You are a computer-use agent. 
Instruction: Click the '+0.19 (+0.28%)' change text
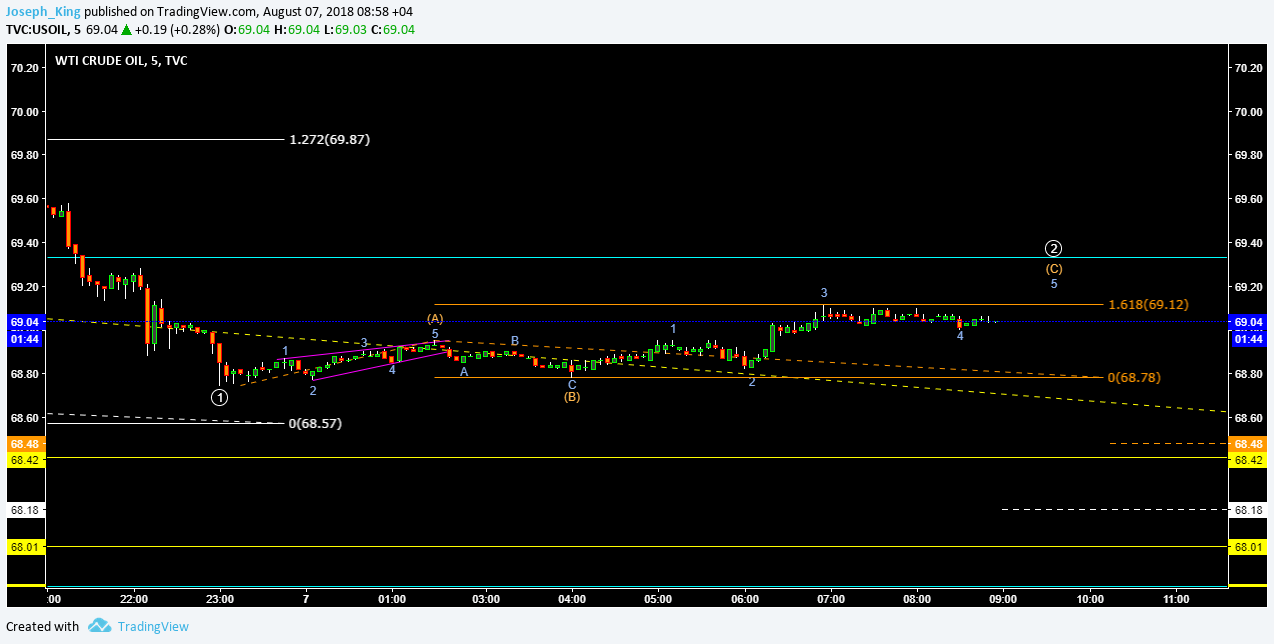point(178,30)
